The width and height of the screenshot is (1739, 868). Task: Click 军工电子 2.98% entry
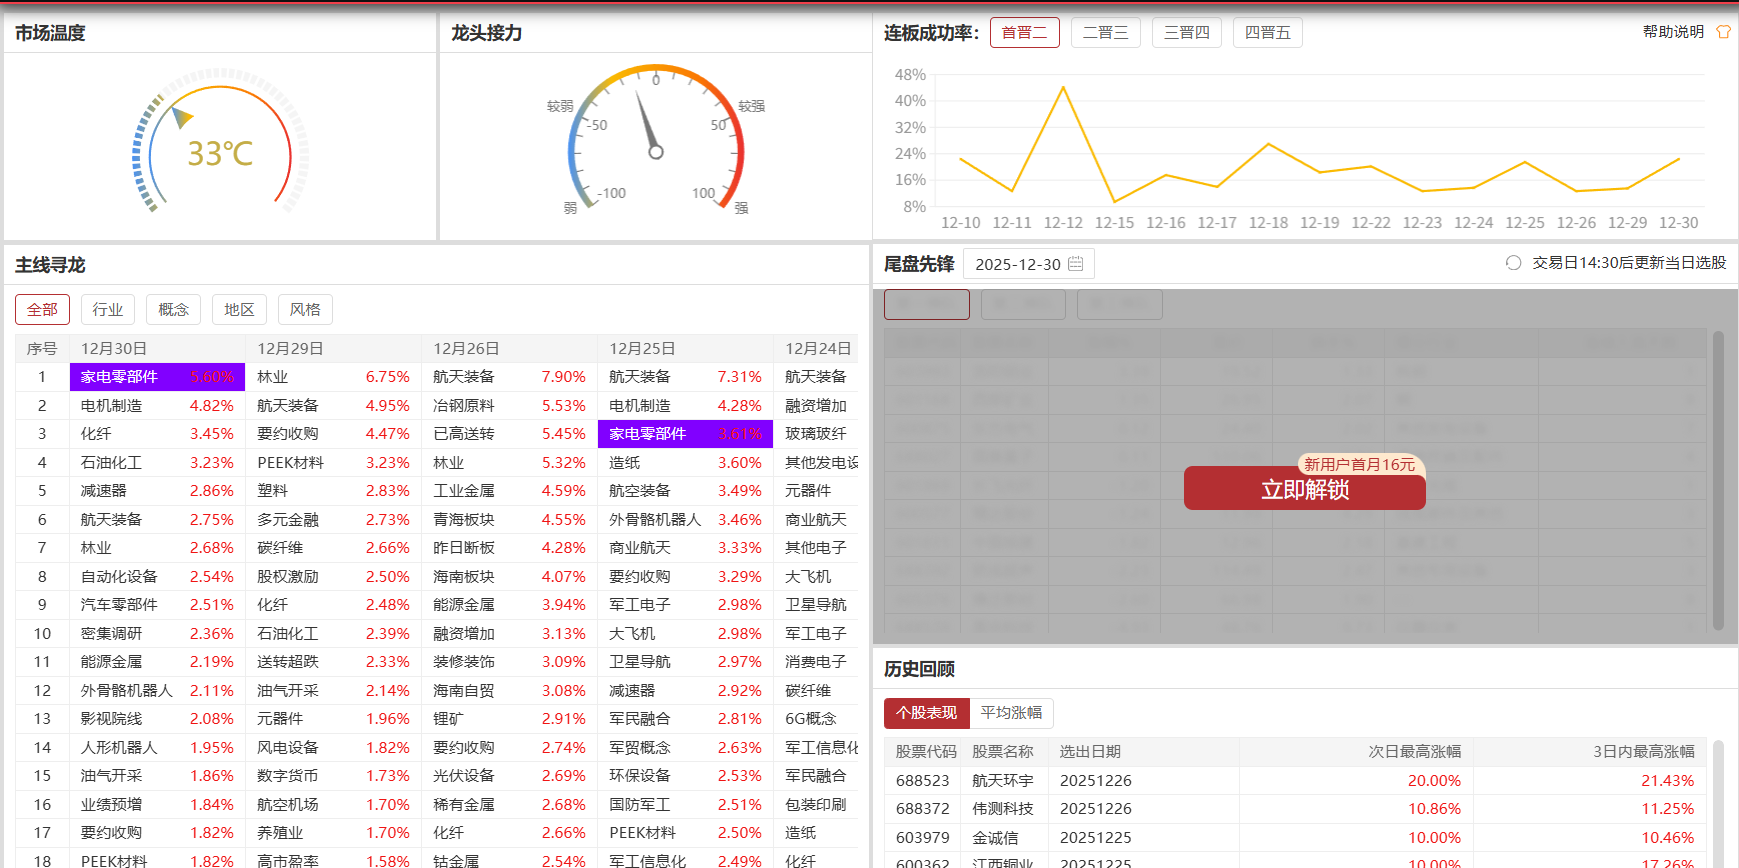point(685,605)
